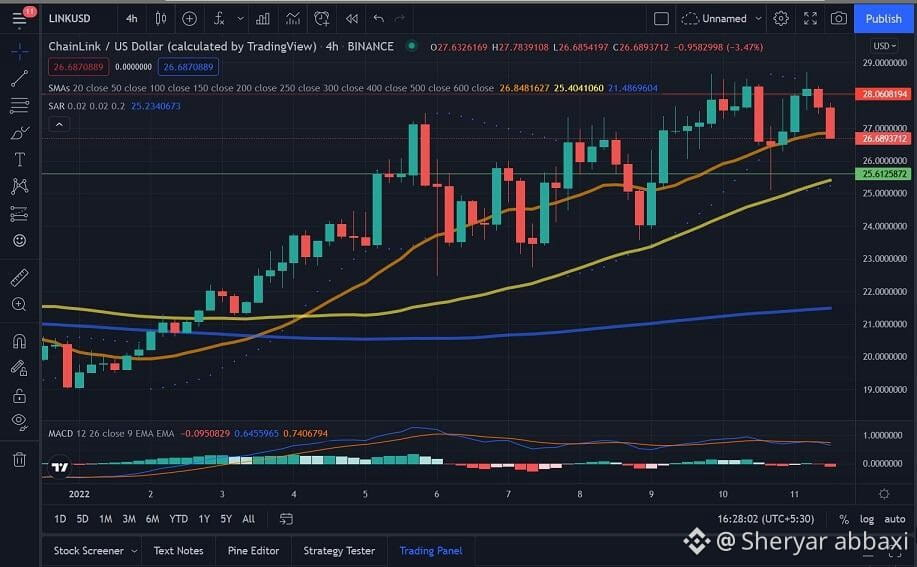Open the layout select square icon
Viewport: 917px width, 567px height.
(661, 19)
